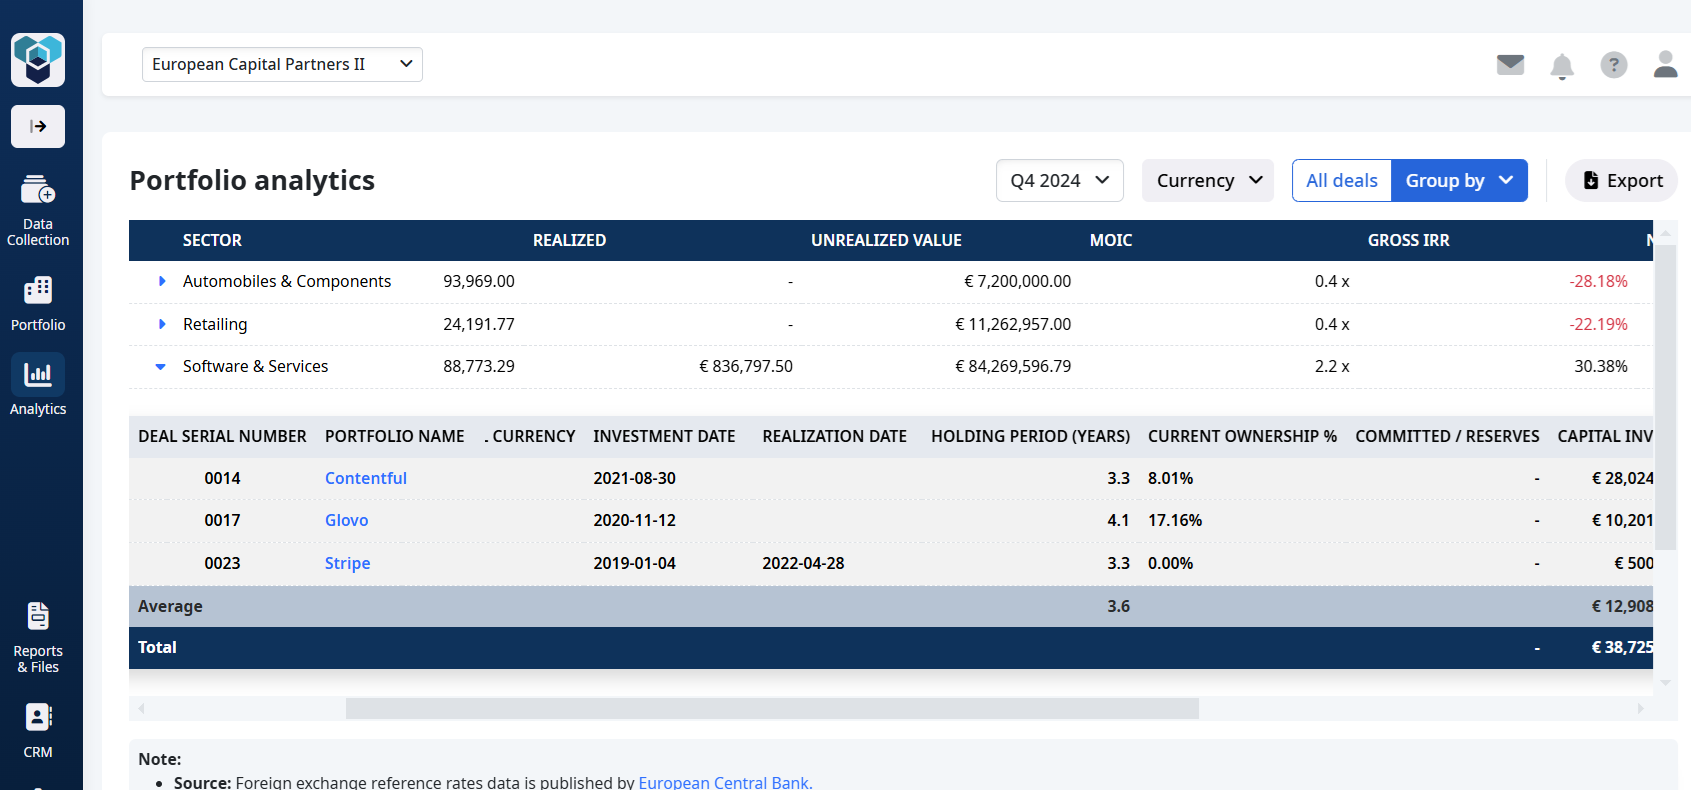
Task: Open help question mark icon
Action: (x=1613, y=65)
